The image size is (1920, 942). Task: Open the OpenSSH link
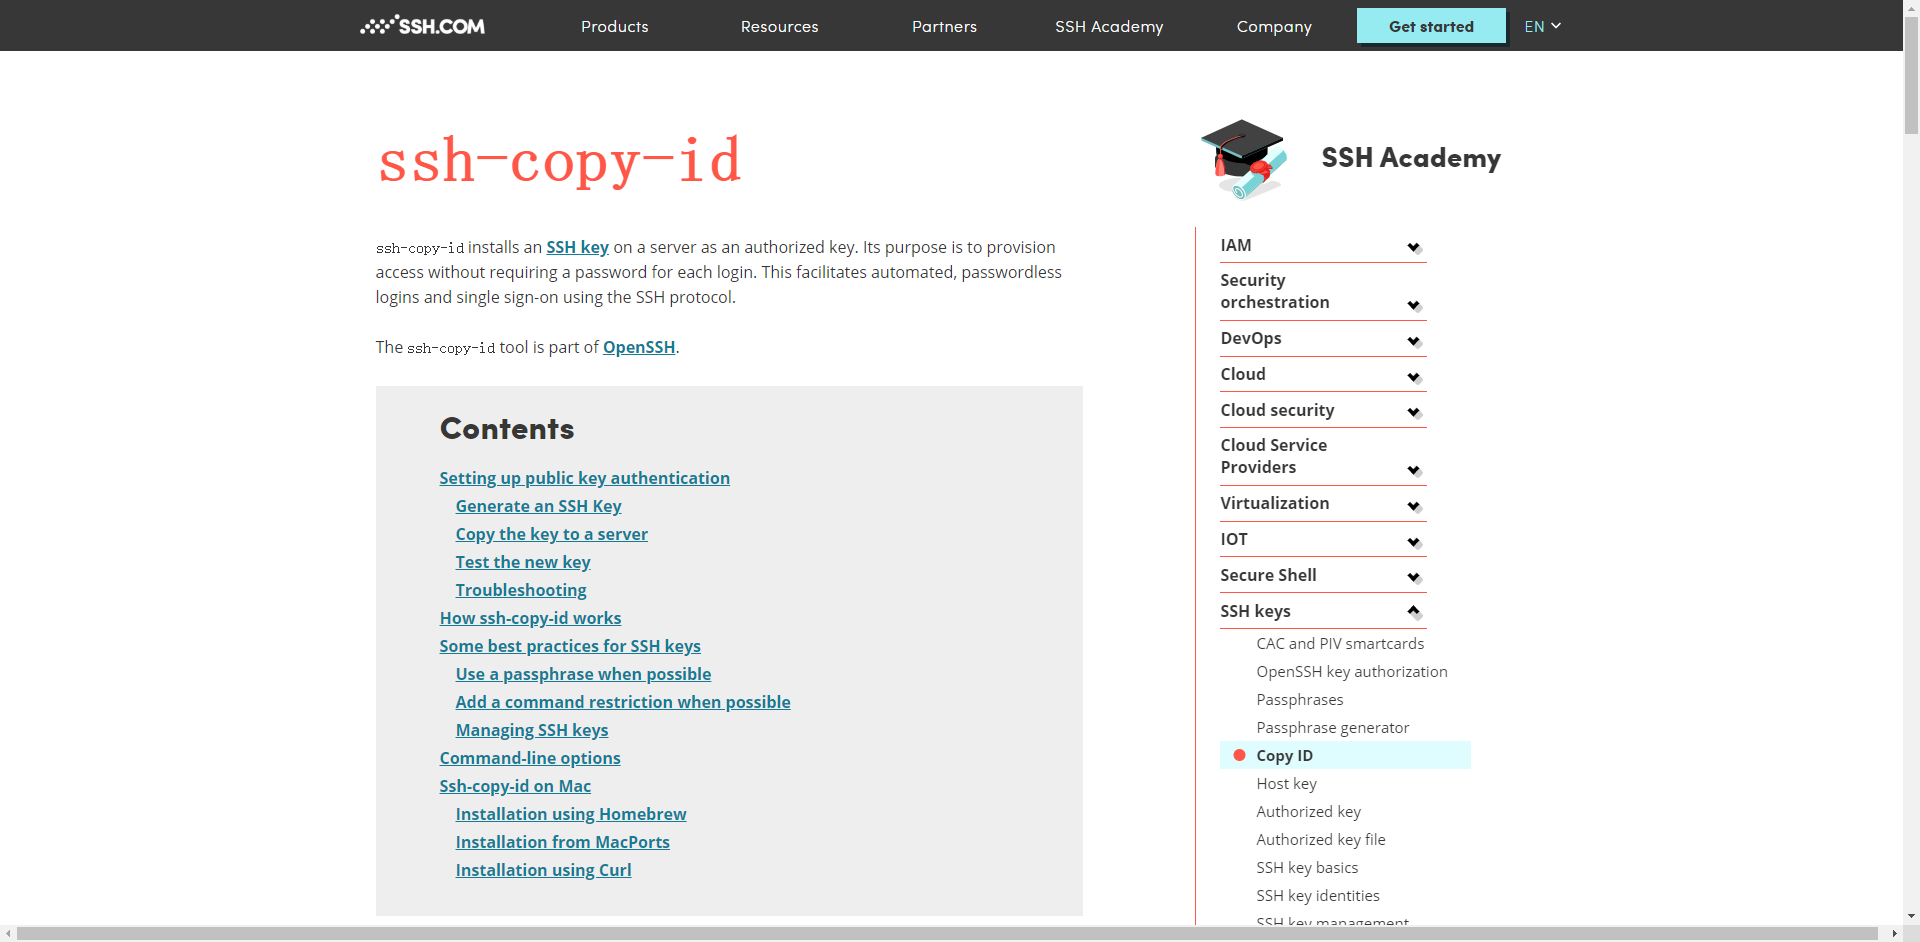(x=638, y=347)
